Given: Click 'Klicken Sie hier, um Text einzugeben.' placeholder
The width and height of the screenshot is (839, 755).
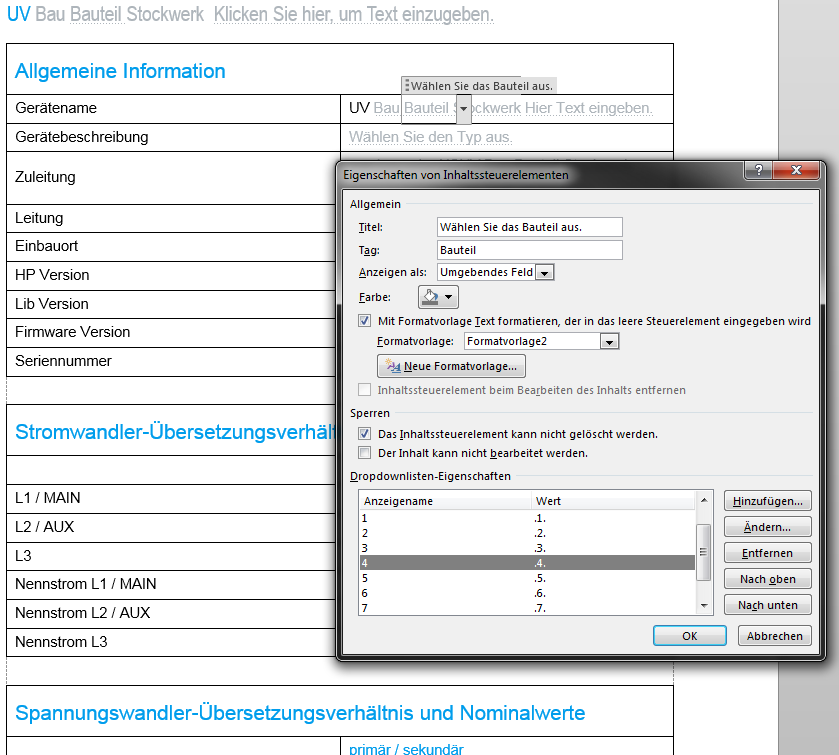Looking at the screenshot, I should click(354, 14).
